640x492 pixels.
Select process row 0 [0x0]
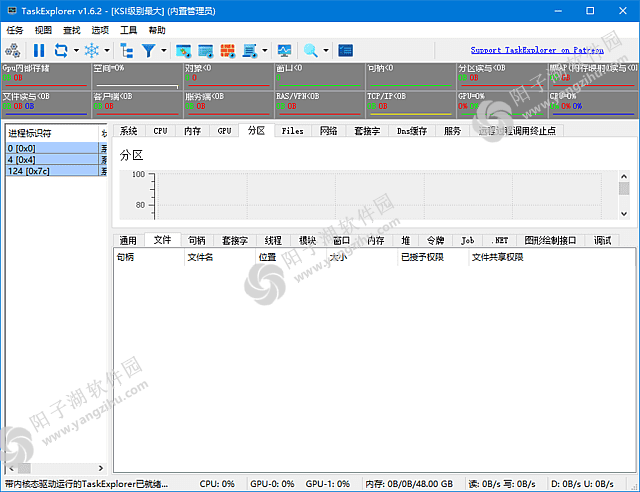(56, 148)
